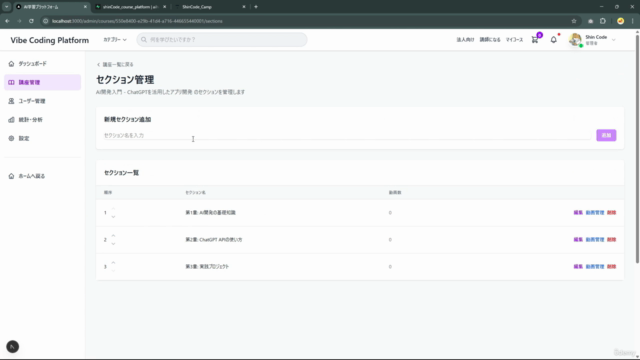Move section 2 up
Screen dimensions: 640x360
coord(113,236)
